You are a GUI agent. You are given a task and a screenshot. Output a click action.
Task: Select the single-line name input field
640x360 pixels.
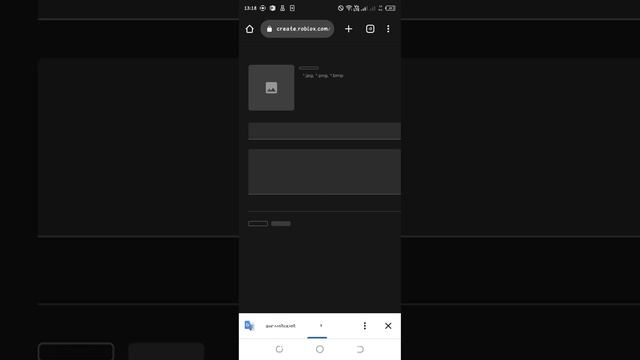(x=324, y=131)
